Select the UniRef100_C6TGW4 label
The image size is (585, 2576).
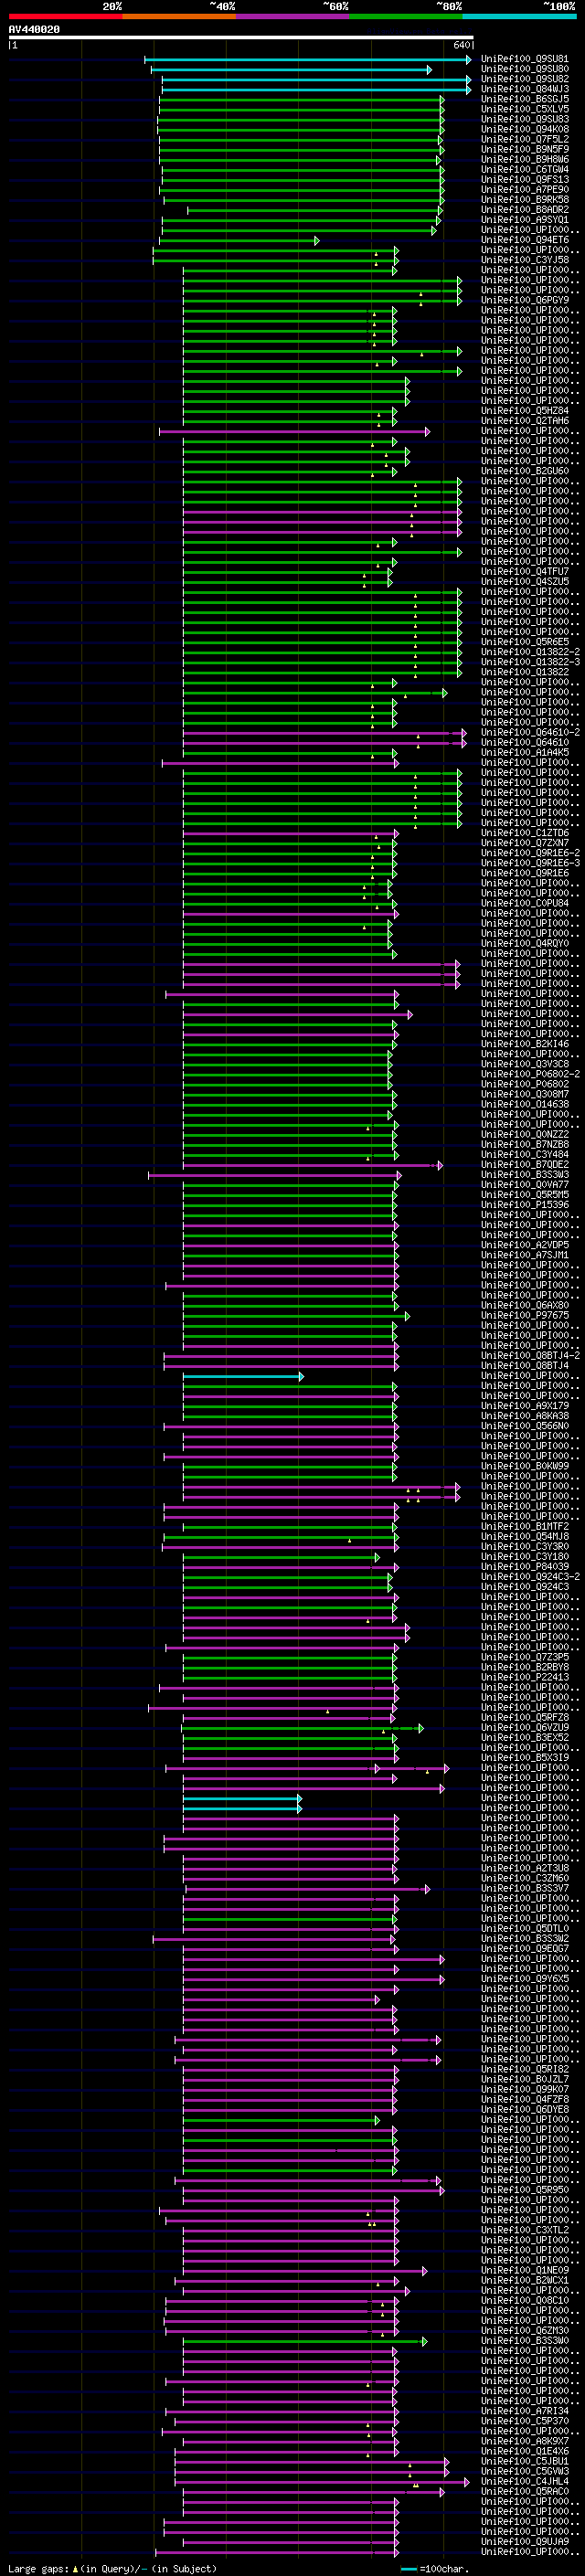click(x=525, y=169)
